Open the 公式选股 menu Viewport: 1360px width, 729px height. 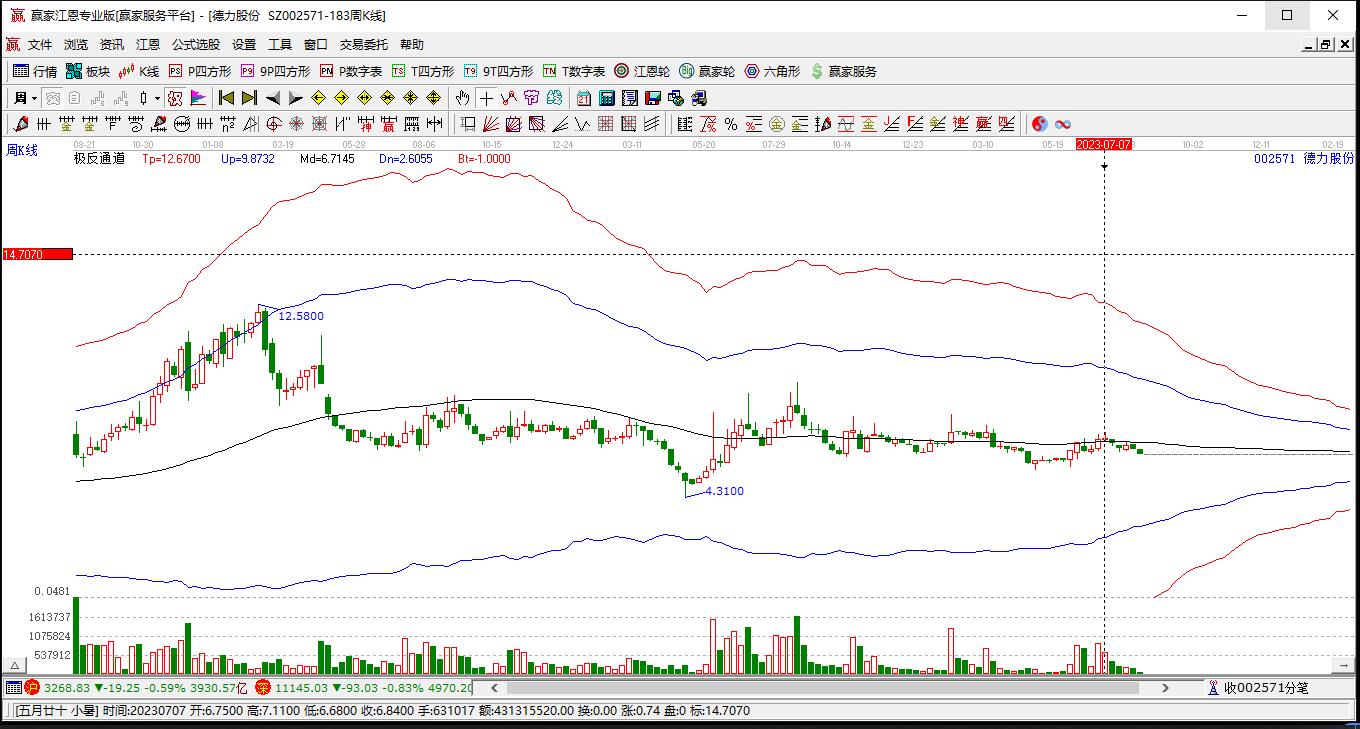(195, 45)
